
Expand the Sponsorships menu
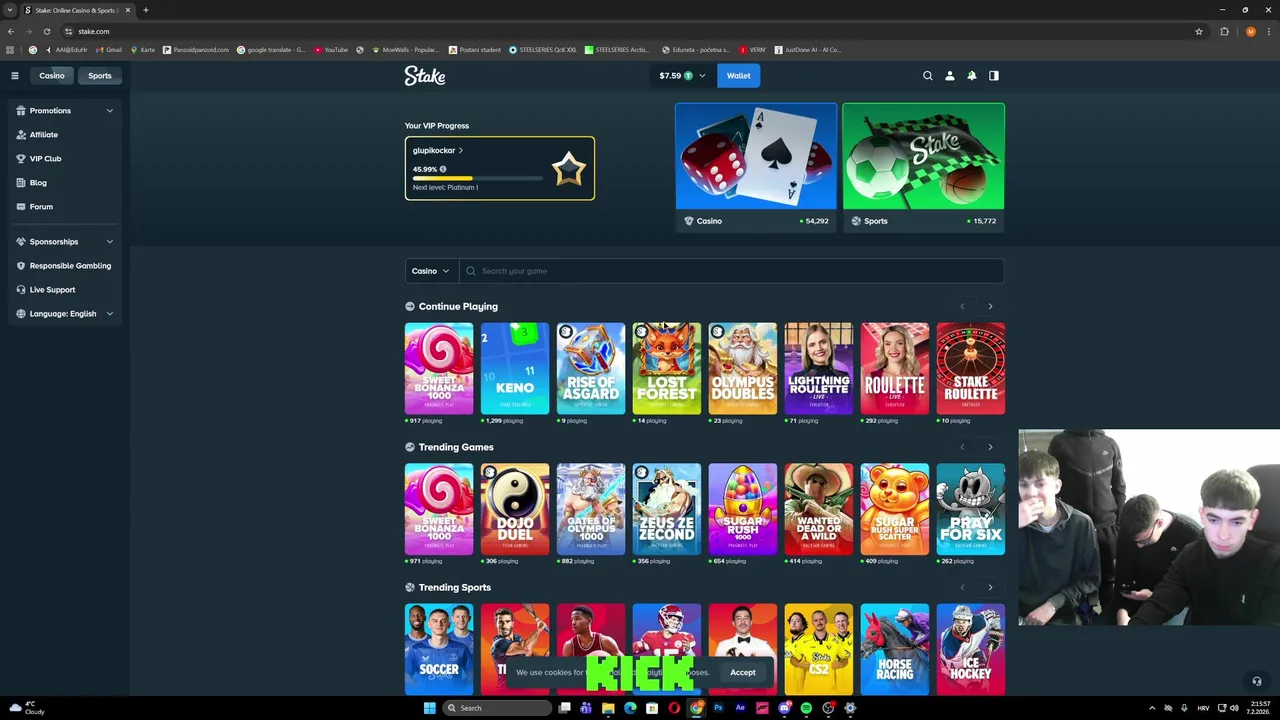tap(65, 242)
